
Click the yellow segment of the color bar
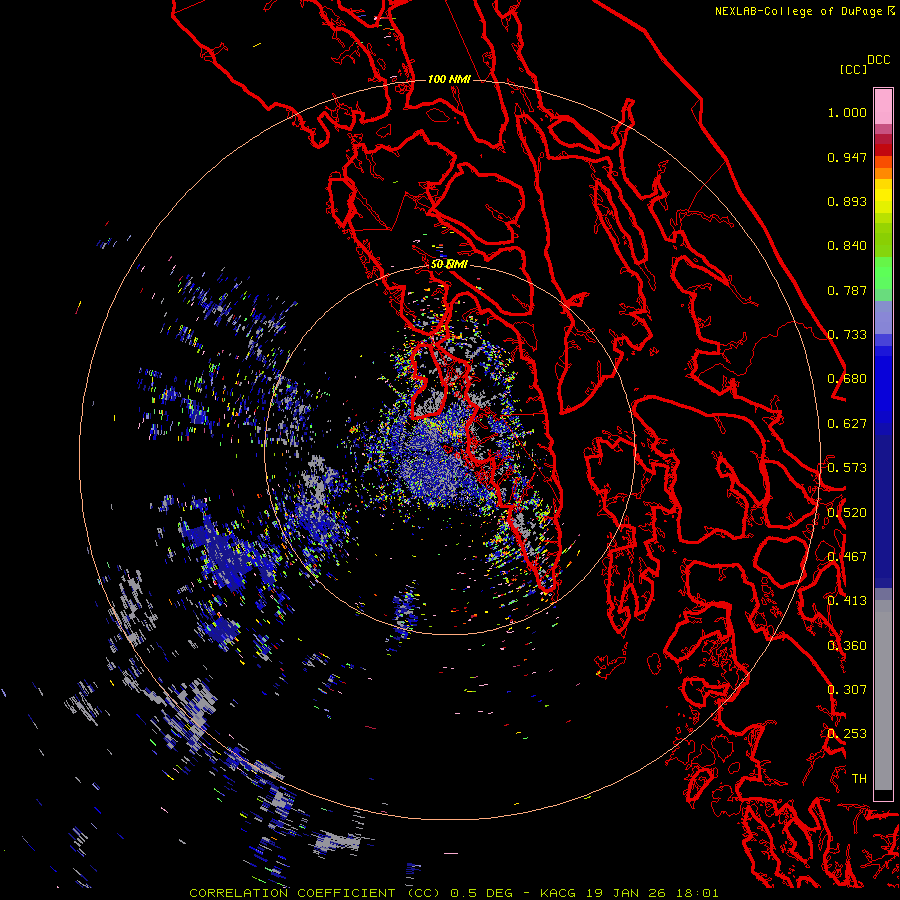[x=883, y=196]
